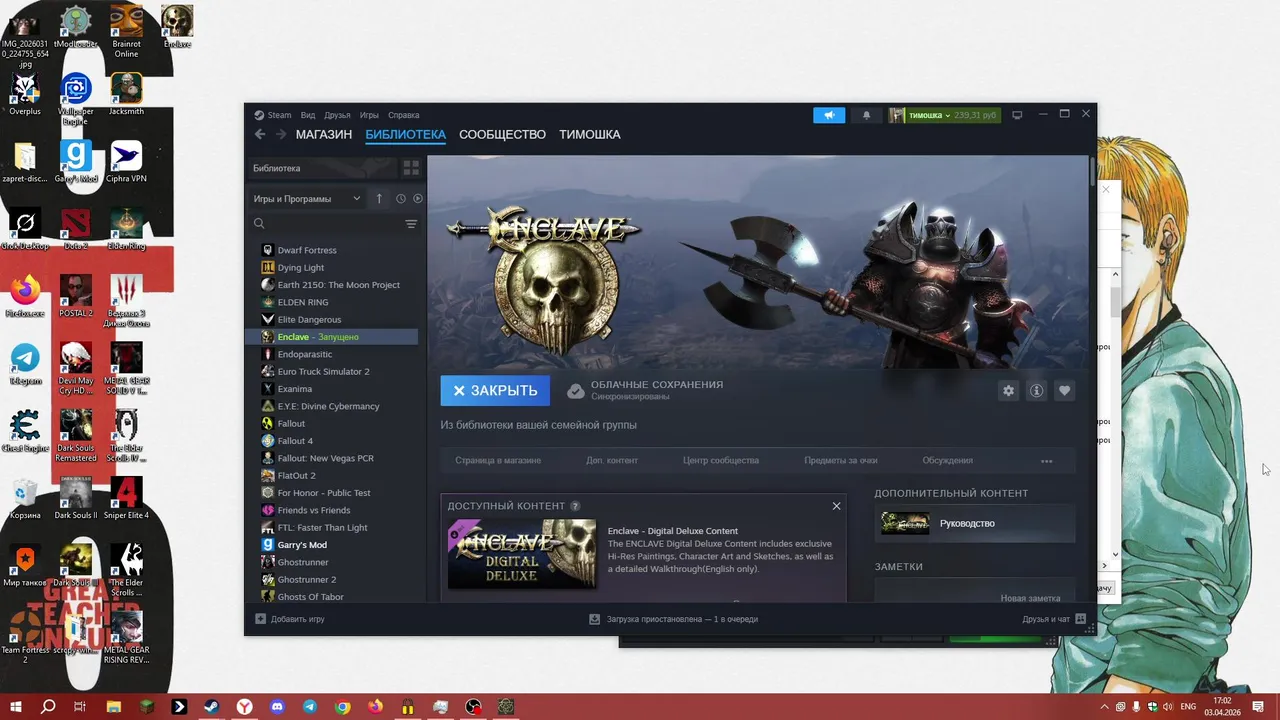Select Garry's Mod in the library list

pos(331,545)
